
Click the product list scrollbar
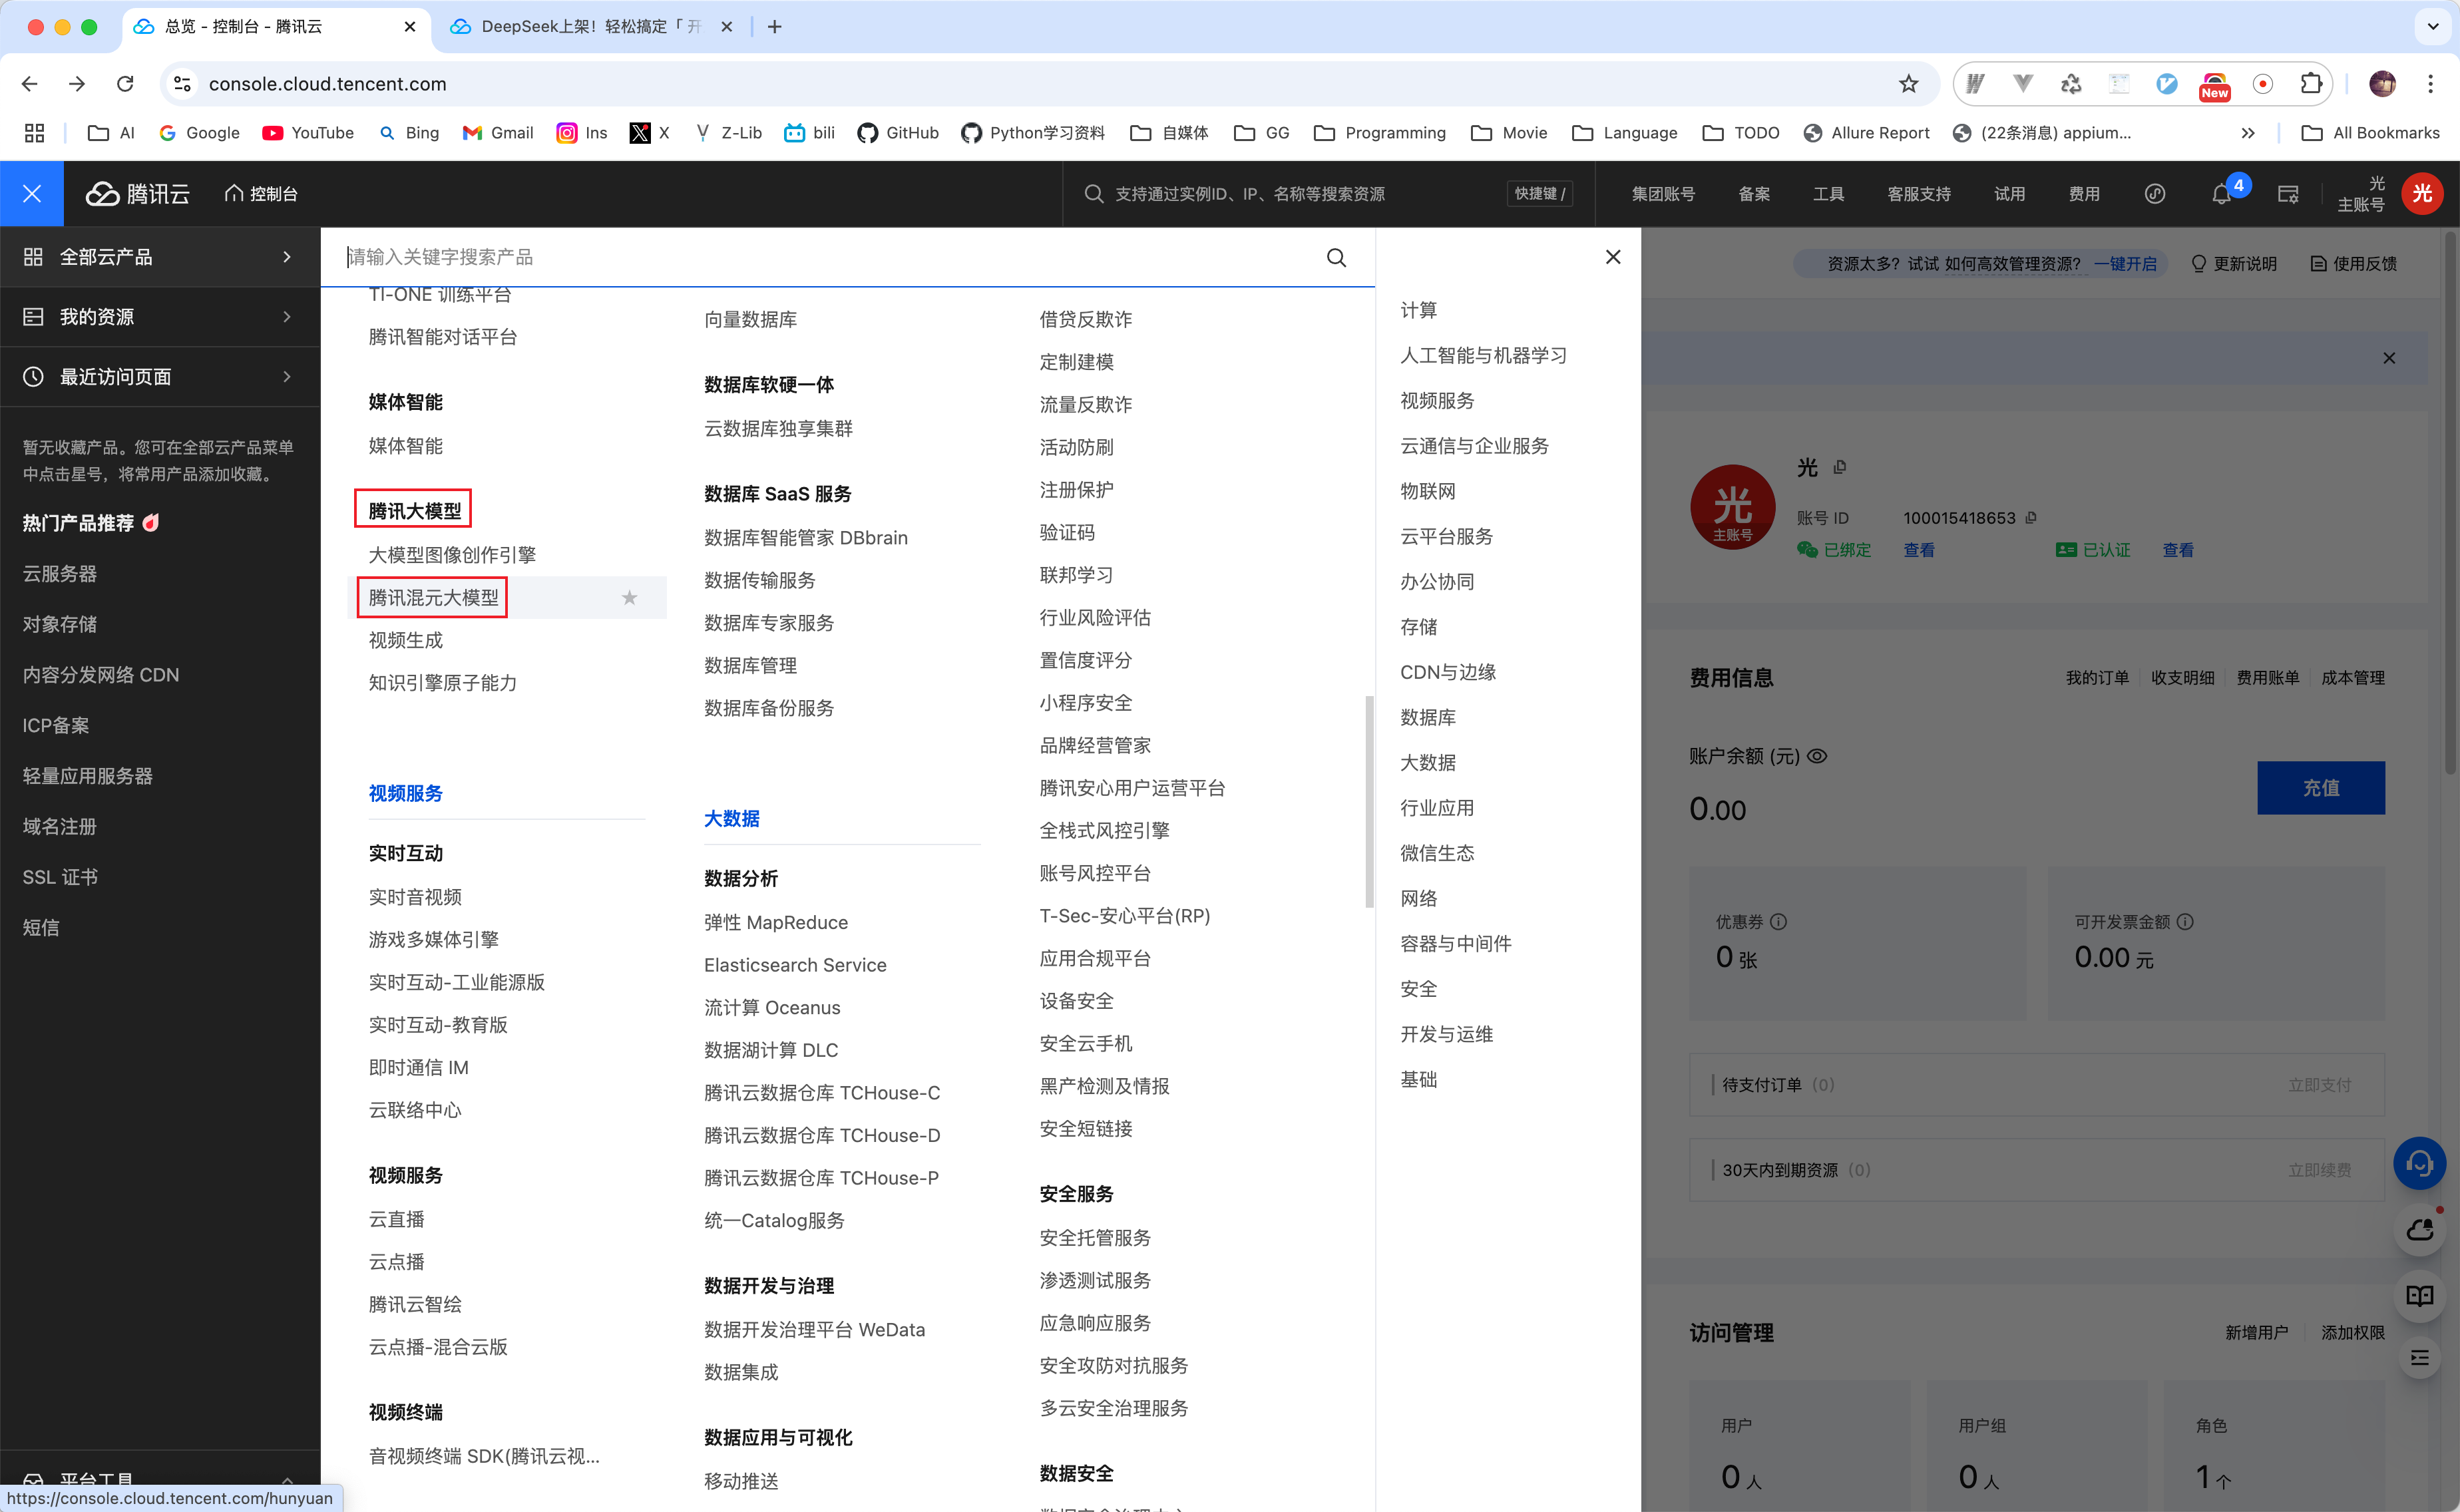(x=1369, y=802)
